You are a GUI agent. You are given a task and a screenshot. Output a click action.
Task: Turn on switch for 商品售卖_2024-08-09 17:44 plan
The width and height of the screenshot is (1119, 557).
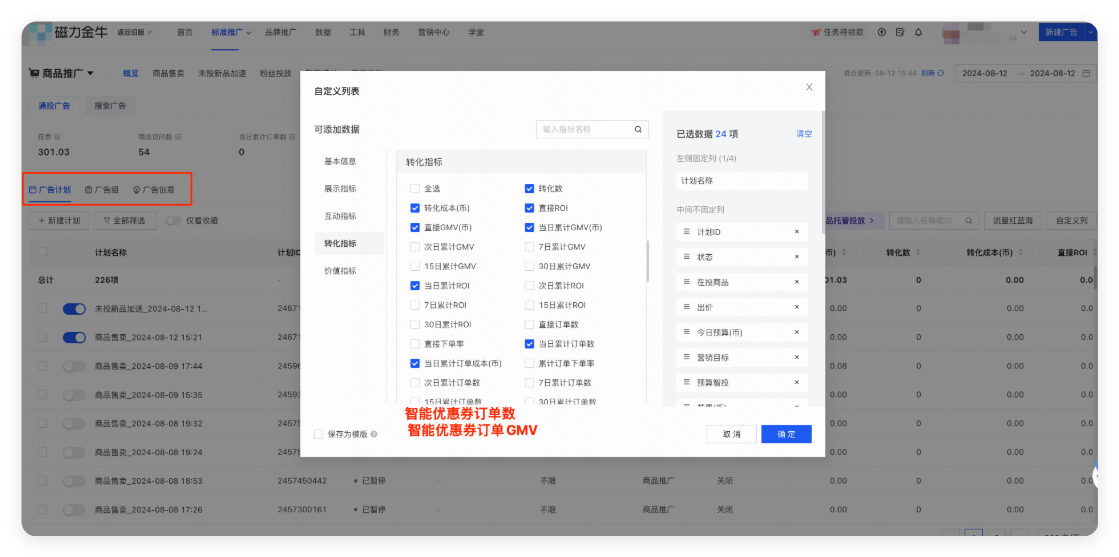[74, 366]
